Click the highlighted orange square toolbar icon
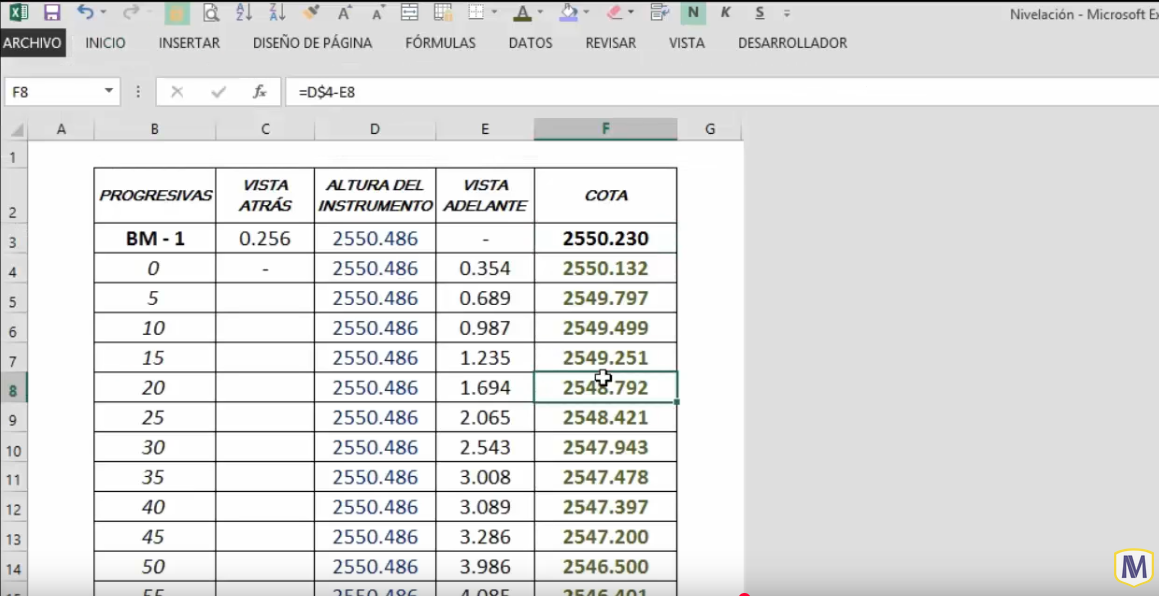 click(x=176, y=13)
